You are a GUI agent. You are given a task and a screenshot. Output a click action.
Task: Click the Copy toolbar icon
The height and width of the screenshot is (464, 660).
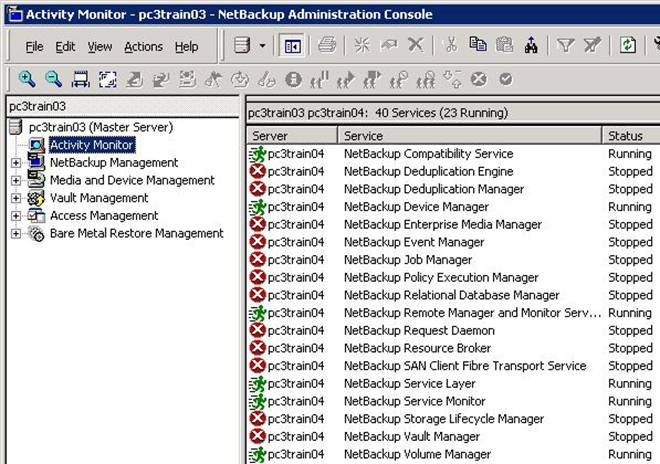point(478,46)
